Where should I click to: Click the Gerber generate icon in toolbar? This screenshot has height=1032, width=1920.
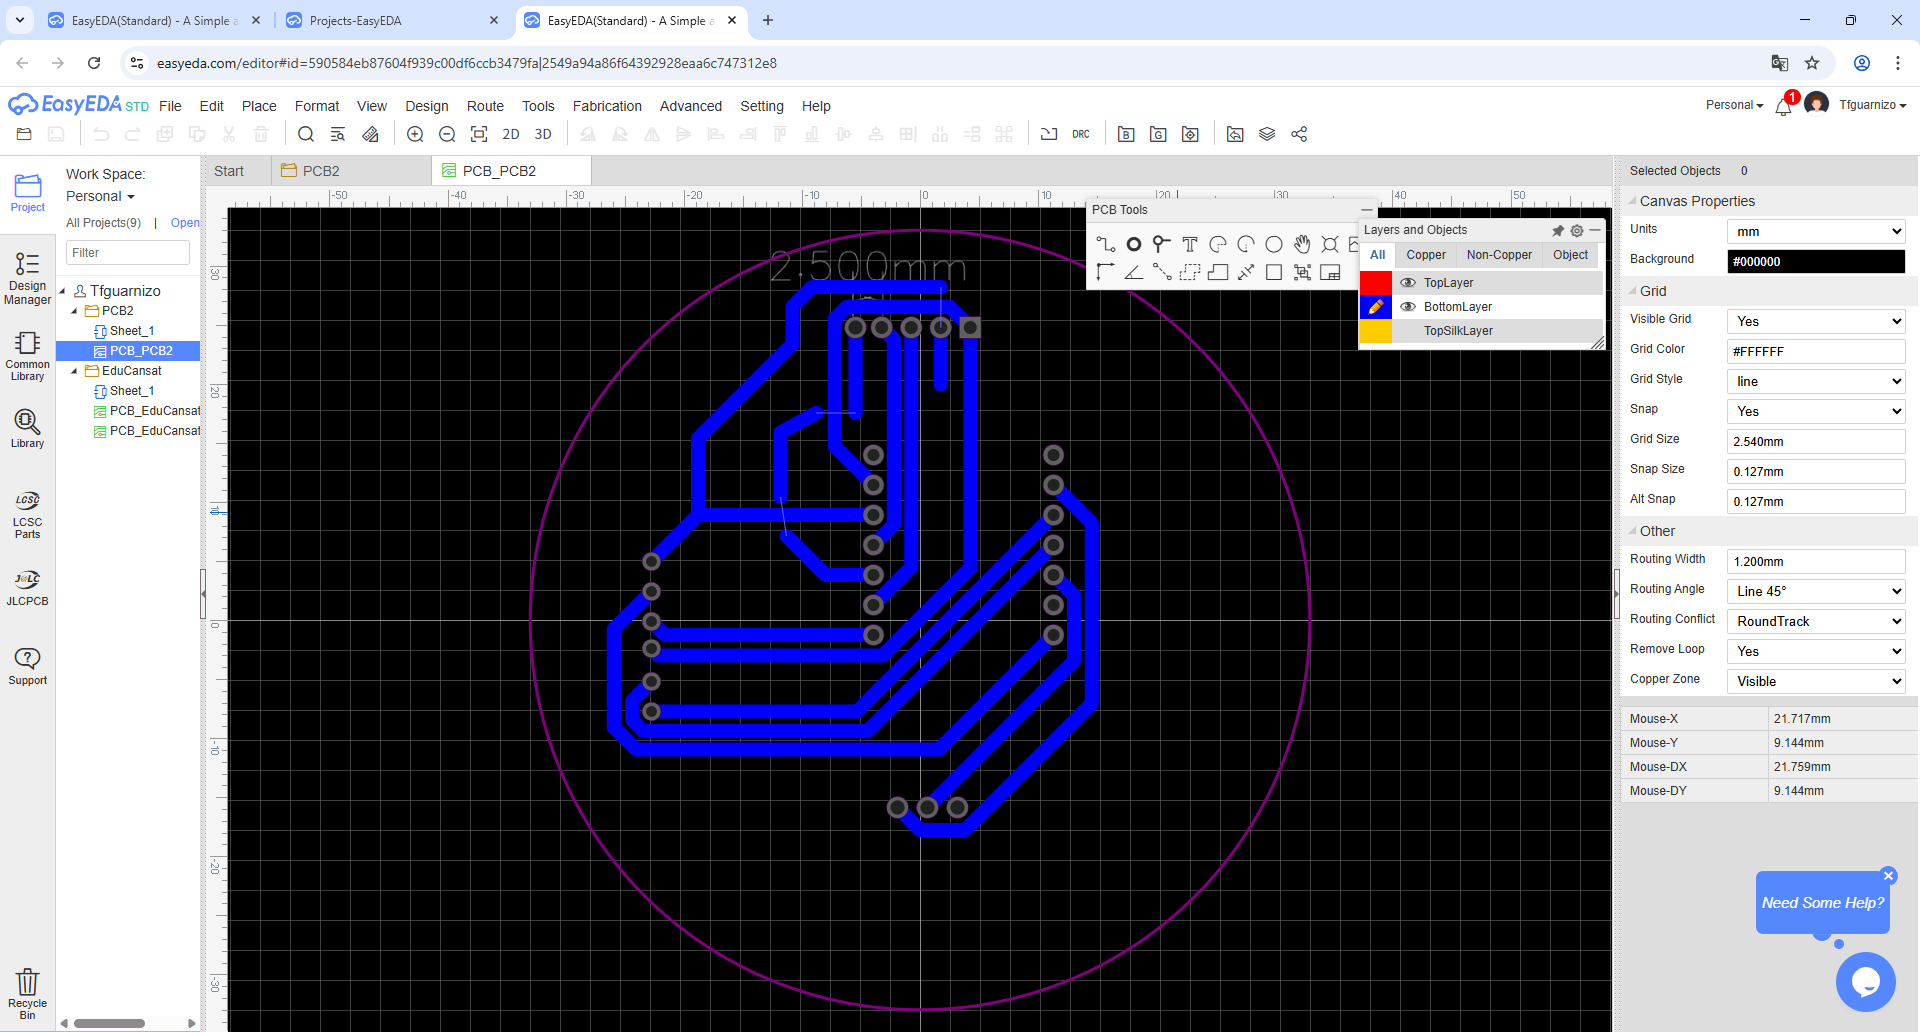pos(1158,134)
